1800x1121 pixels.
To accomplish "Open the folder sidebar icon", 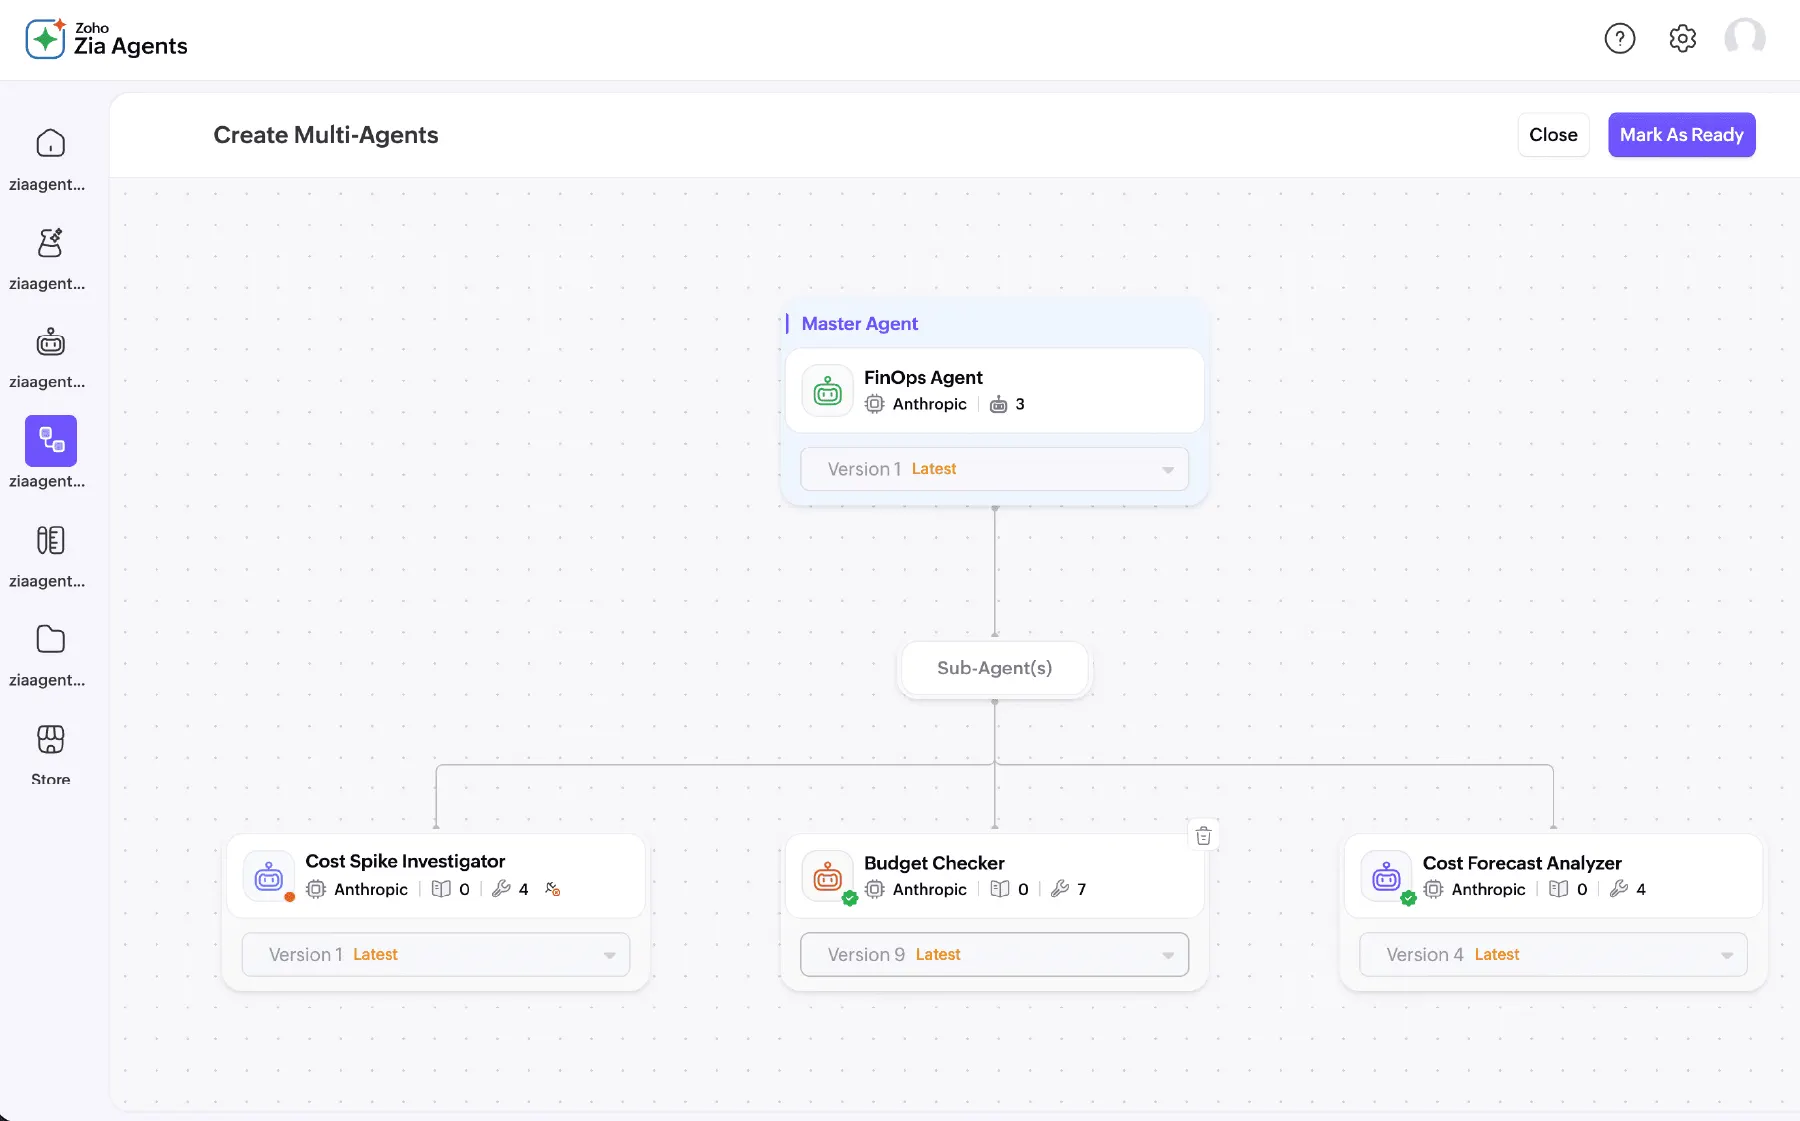I will click(50, 639).
